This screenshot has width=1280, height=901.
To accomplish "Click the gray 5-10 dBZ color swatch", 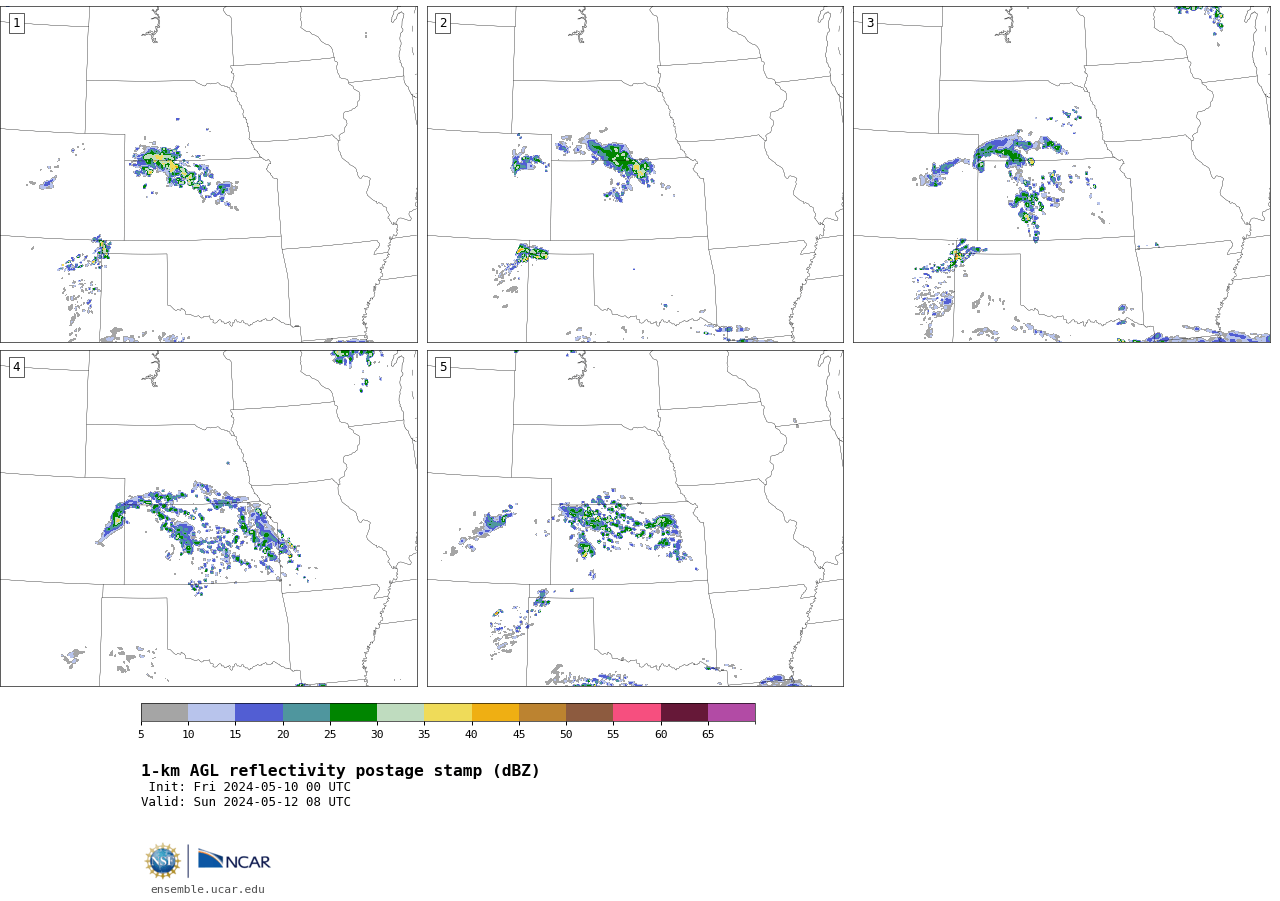I will [x=164, y=712].
